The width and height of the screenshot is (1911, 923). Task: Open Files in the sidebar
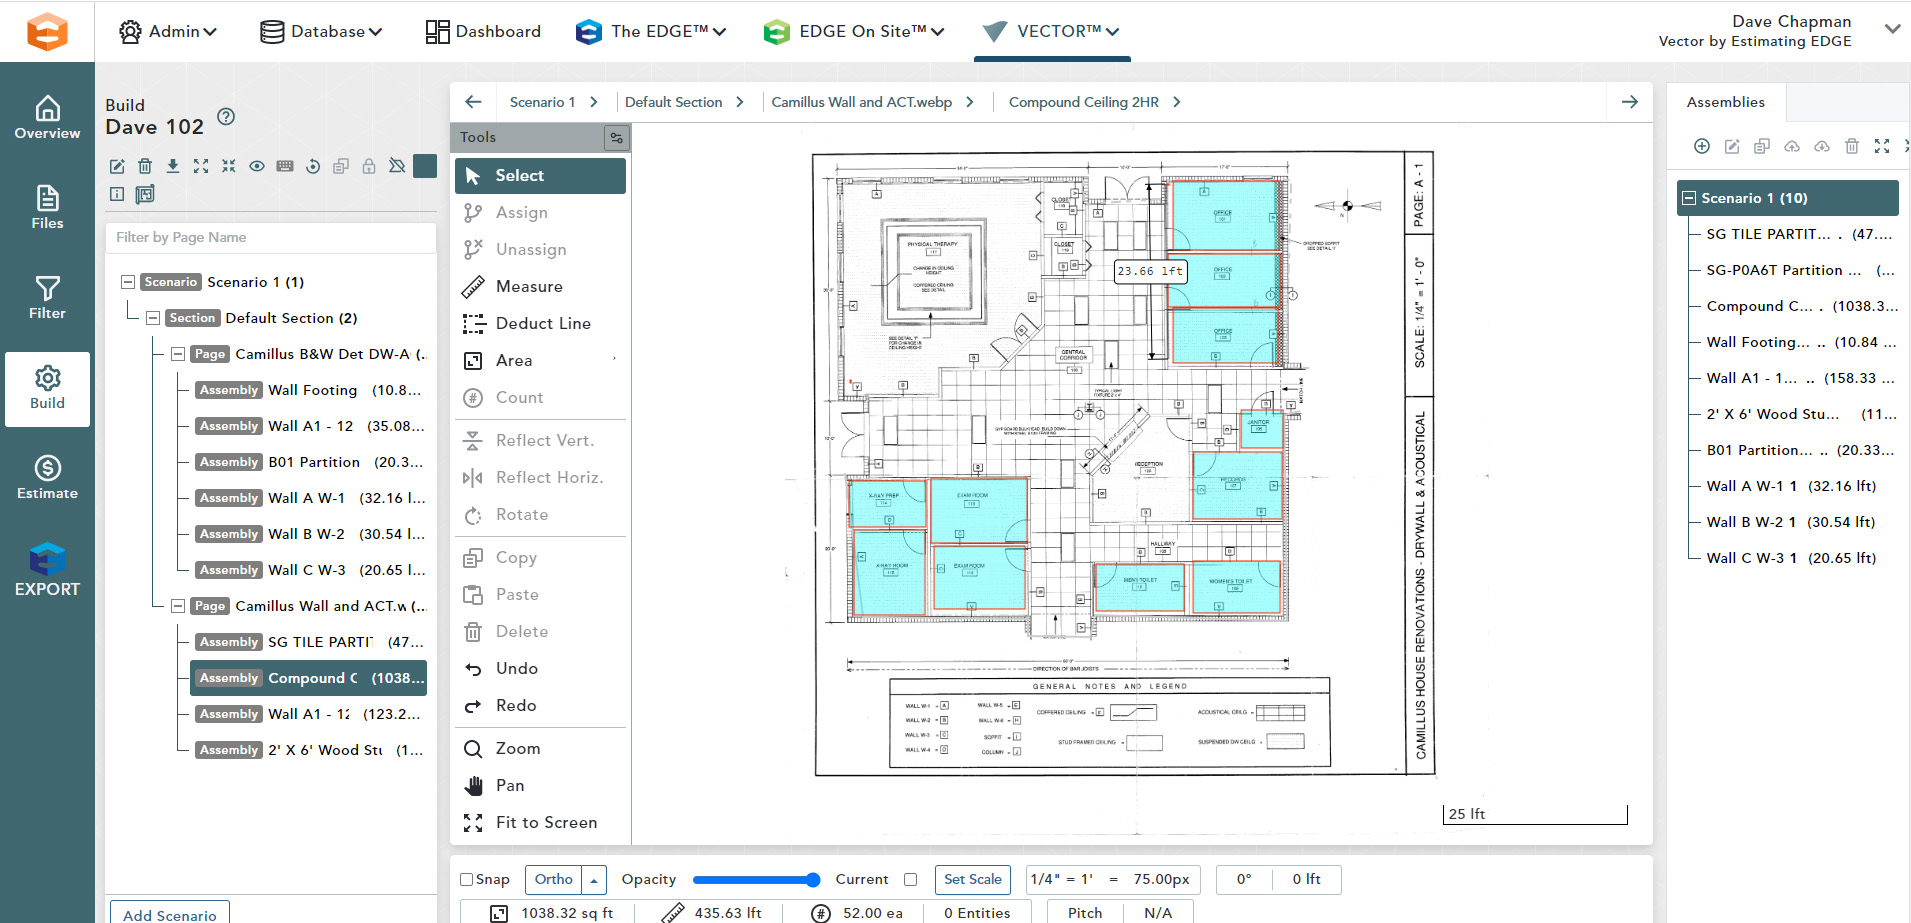click(x=47, y=208)
